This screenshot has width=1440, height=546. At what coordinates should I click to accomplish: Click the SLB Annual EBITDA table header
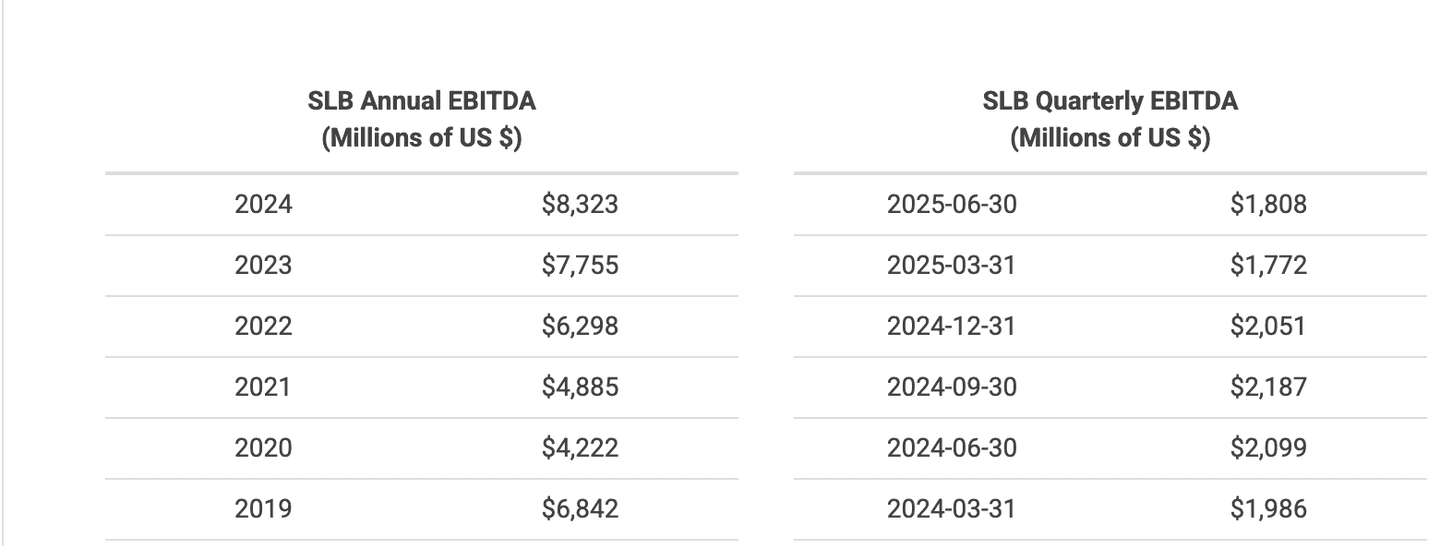click(x=421, y=119)
